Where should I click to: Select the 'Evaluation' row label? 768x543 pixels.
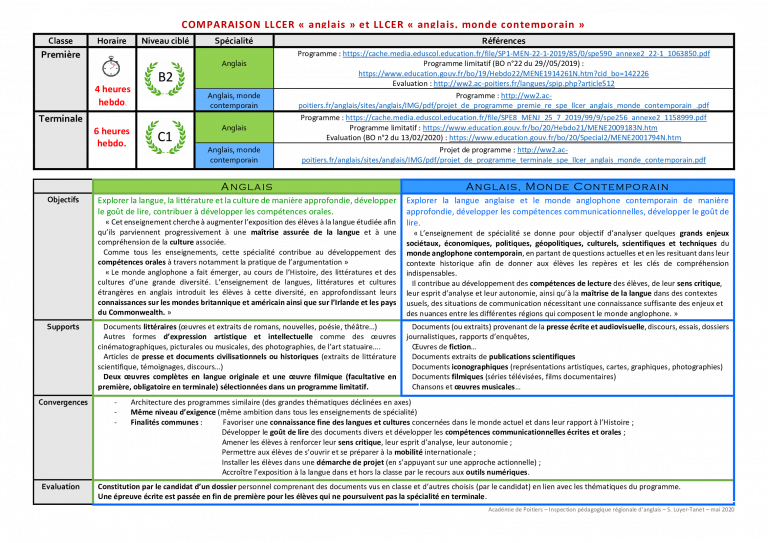pos(63,487)
